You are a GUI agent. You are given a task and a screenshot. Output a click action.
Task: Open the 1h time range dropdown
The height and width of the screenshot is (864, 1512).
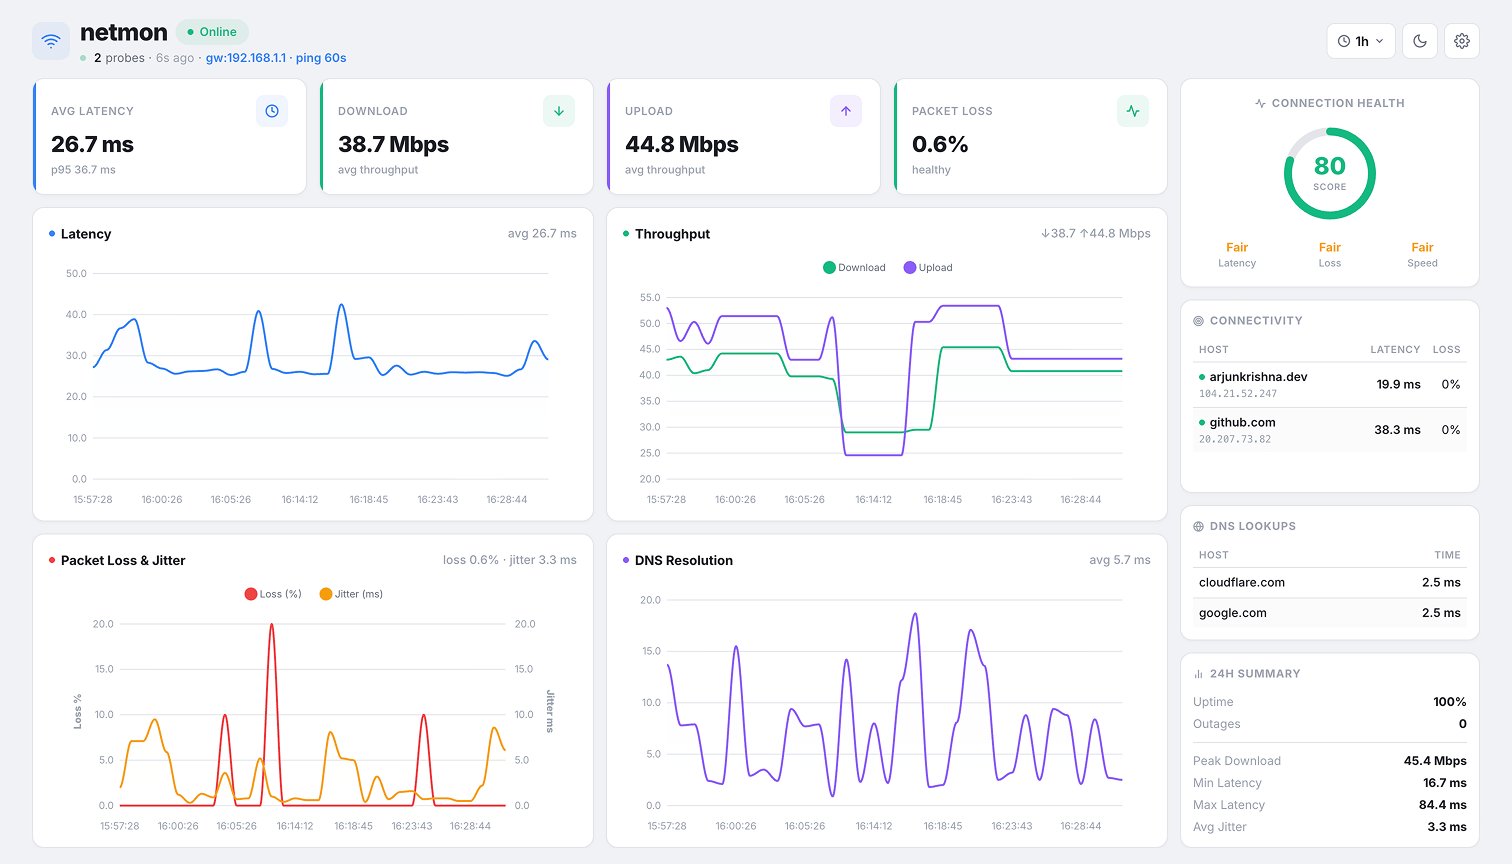click(x=1360, y=41)
